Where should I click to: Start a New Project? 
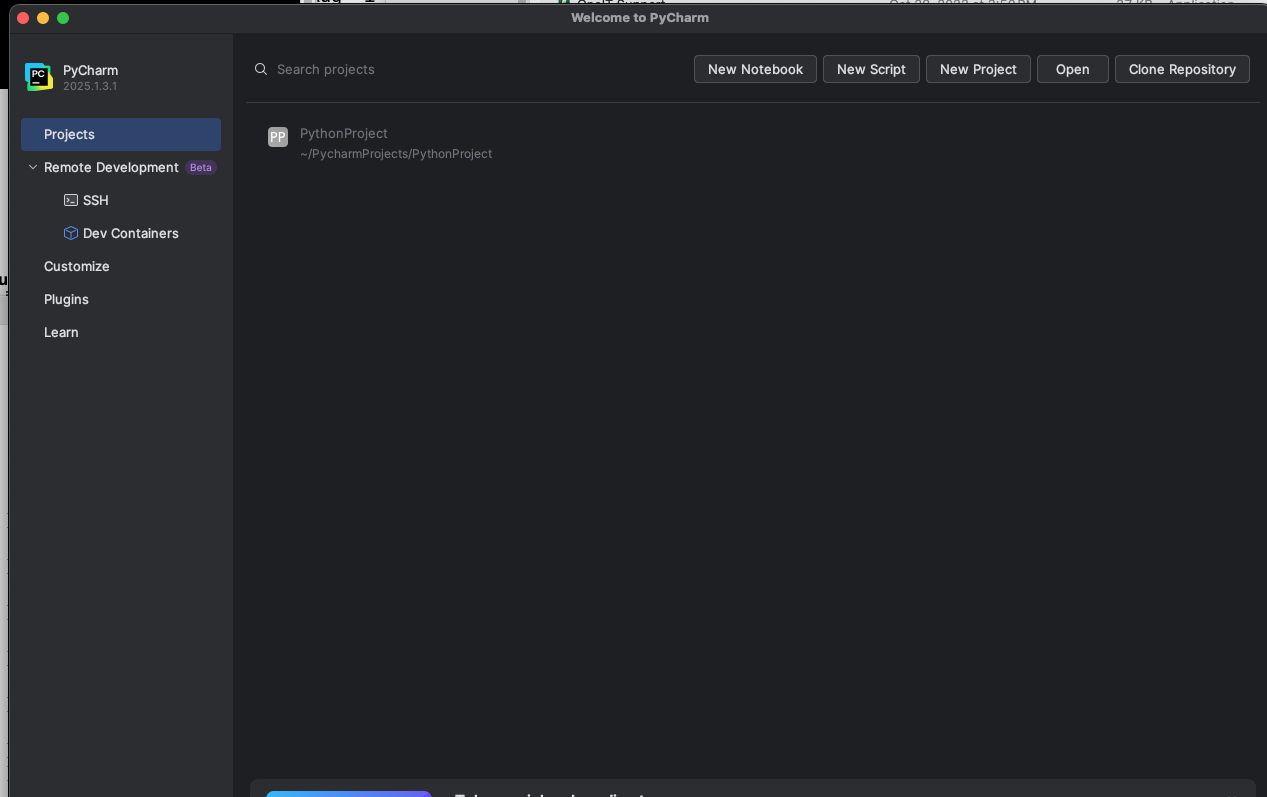[x=978, y=69]
